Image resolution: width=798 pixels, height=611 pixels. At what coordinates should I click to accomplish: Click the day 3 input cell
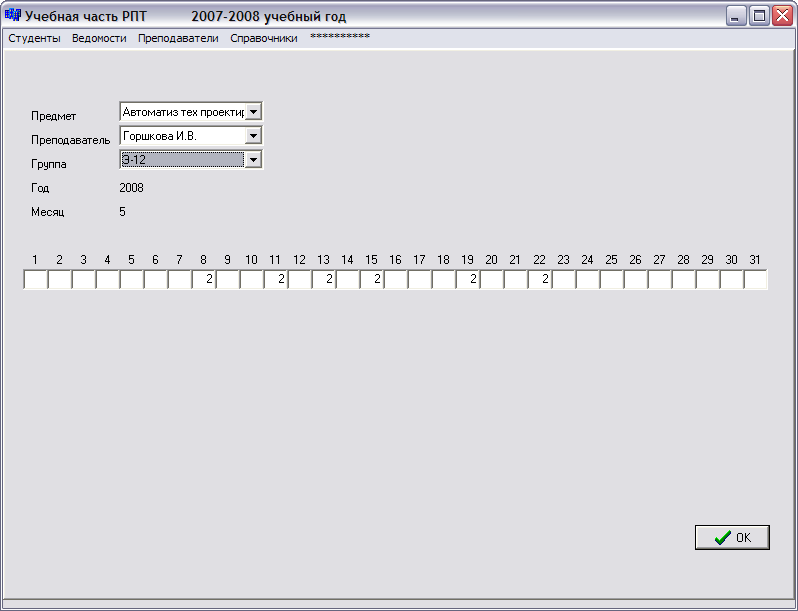(x=83, y=279)
